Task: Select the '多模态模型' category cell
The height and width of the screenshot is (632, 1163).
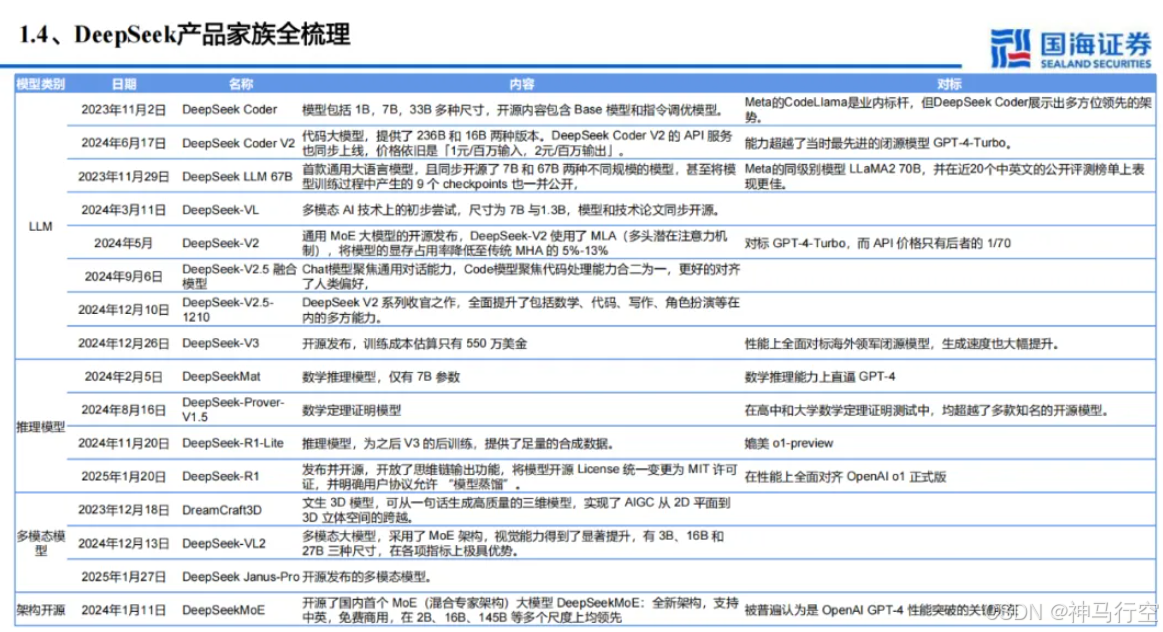Action: click(x=40, y=543)
